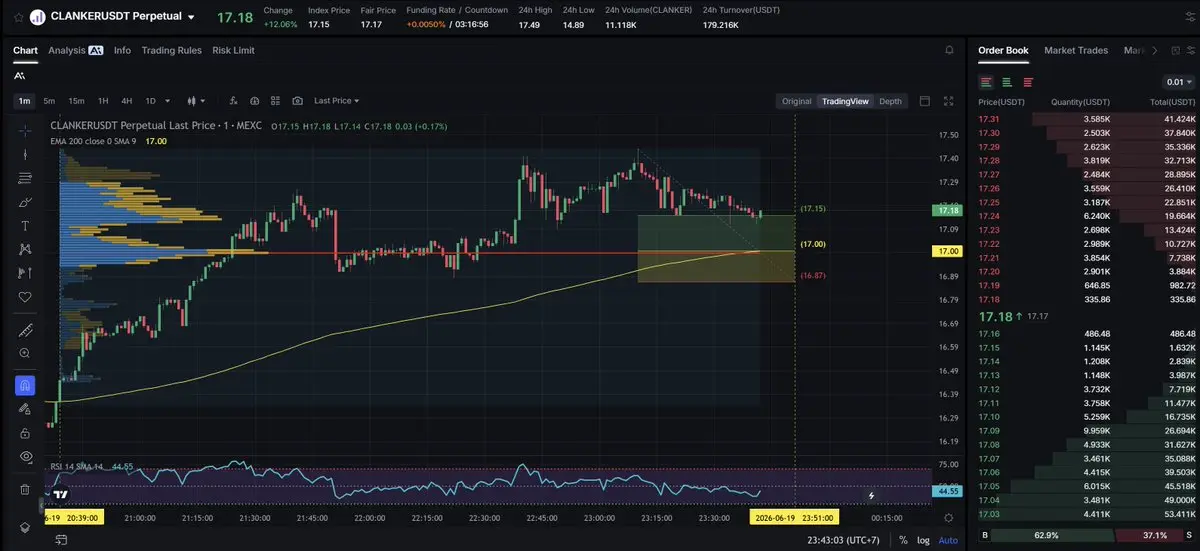1200x551 pixels.
Task: Open the Last Price dropdown
Action: (x=336, y=101)
